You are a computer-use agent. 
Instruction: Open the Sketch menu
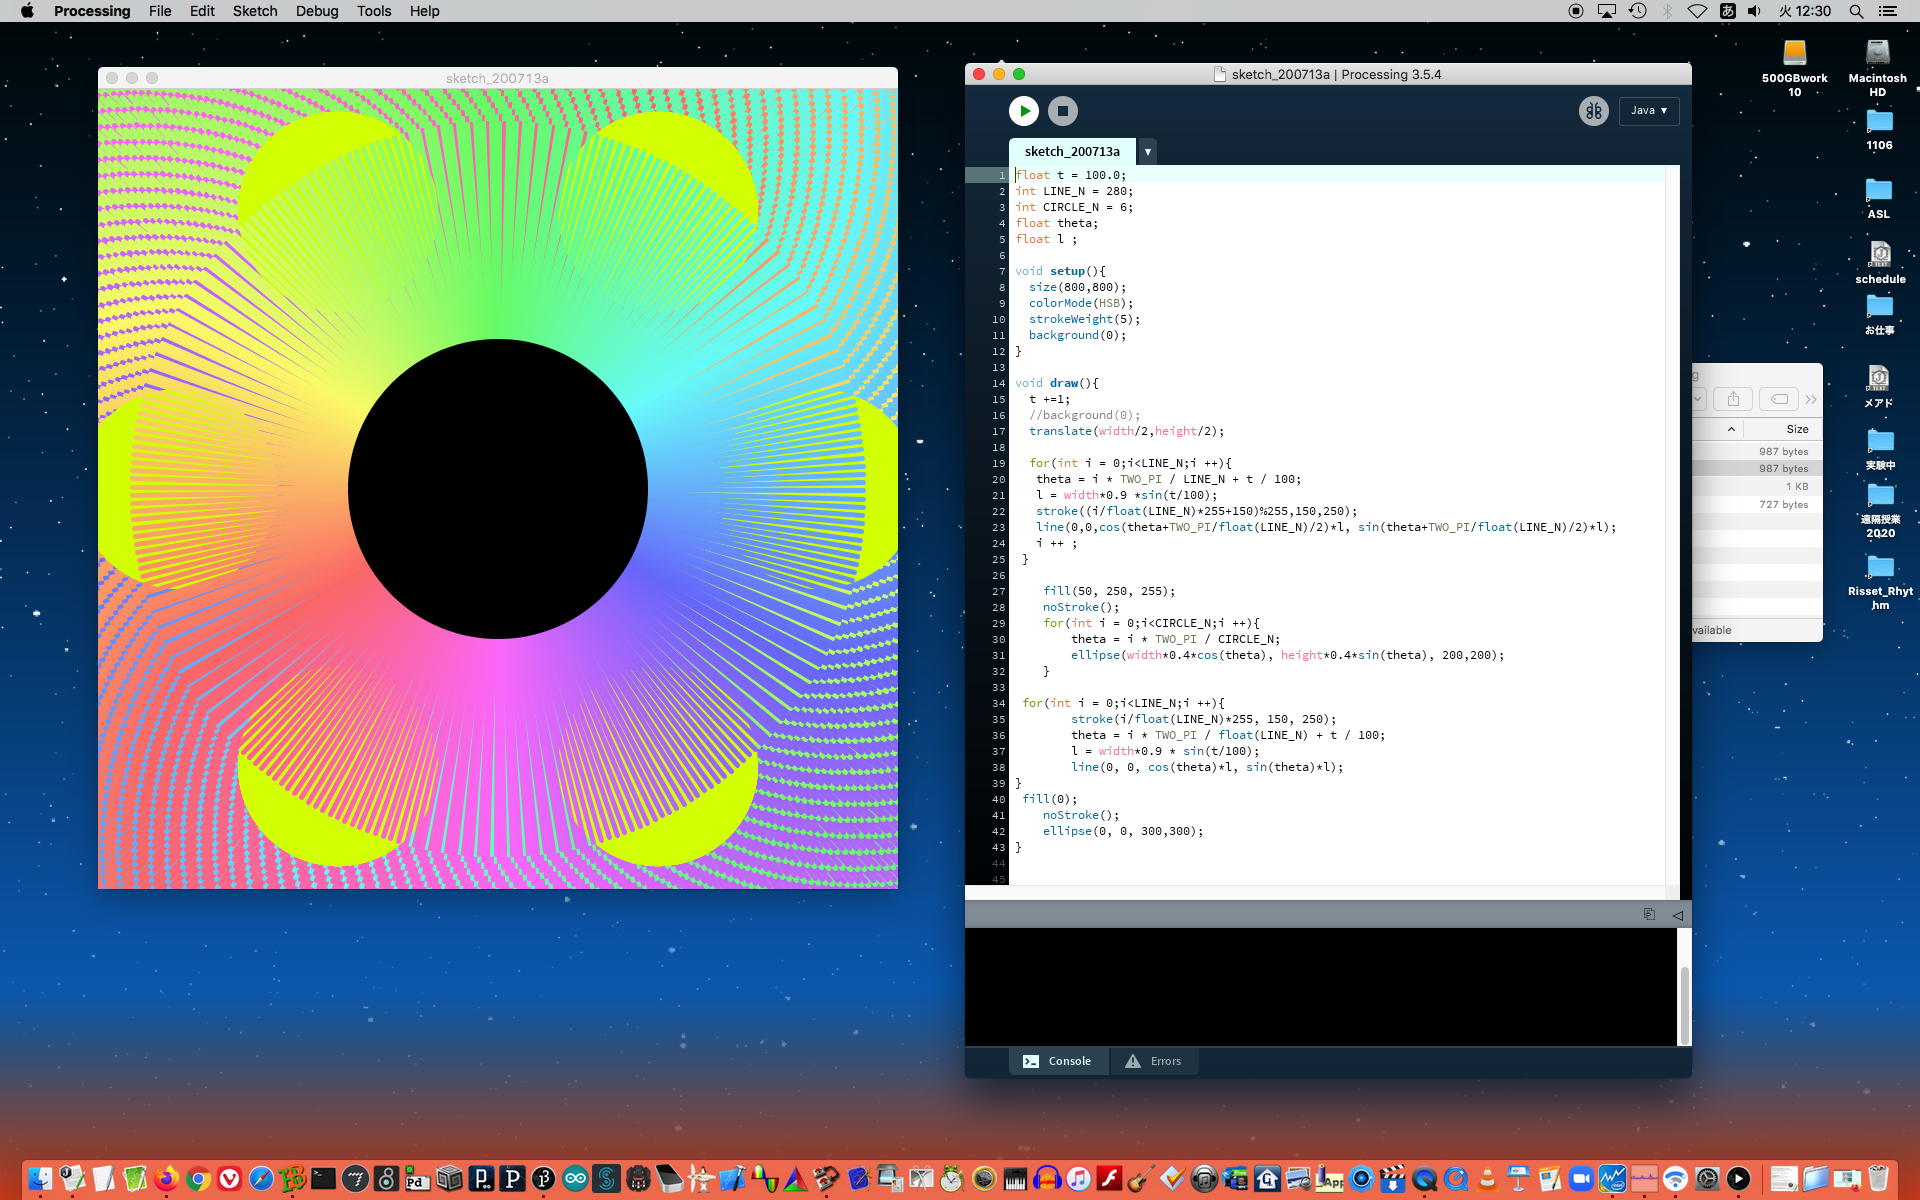tap(255, 11)
